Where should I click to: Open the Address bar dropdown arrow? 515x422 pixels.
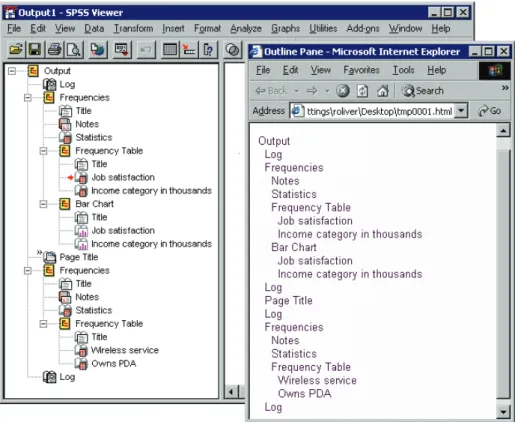pyautogui.click(x=461, y=111)
